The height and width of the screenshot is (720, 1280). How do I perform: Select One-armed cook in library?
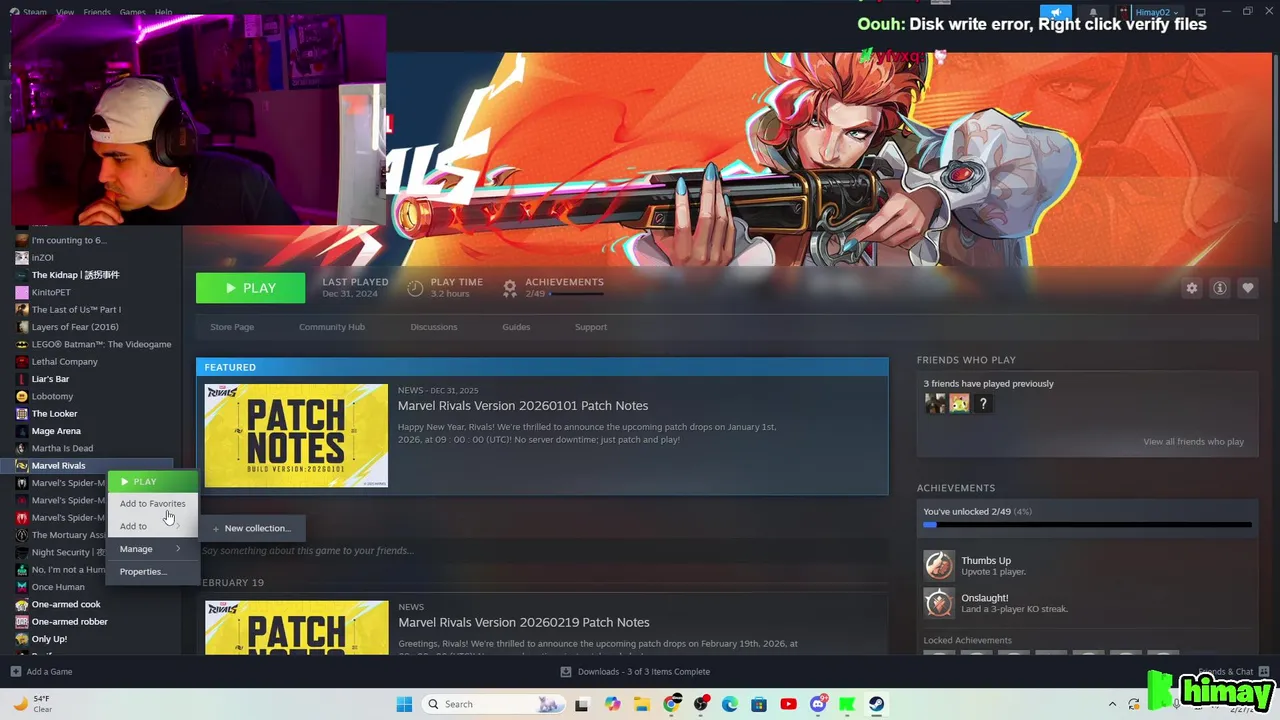point(66,604)
